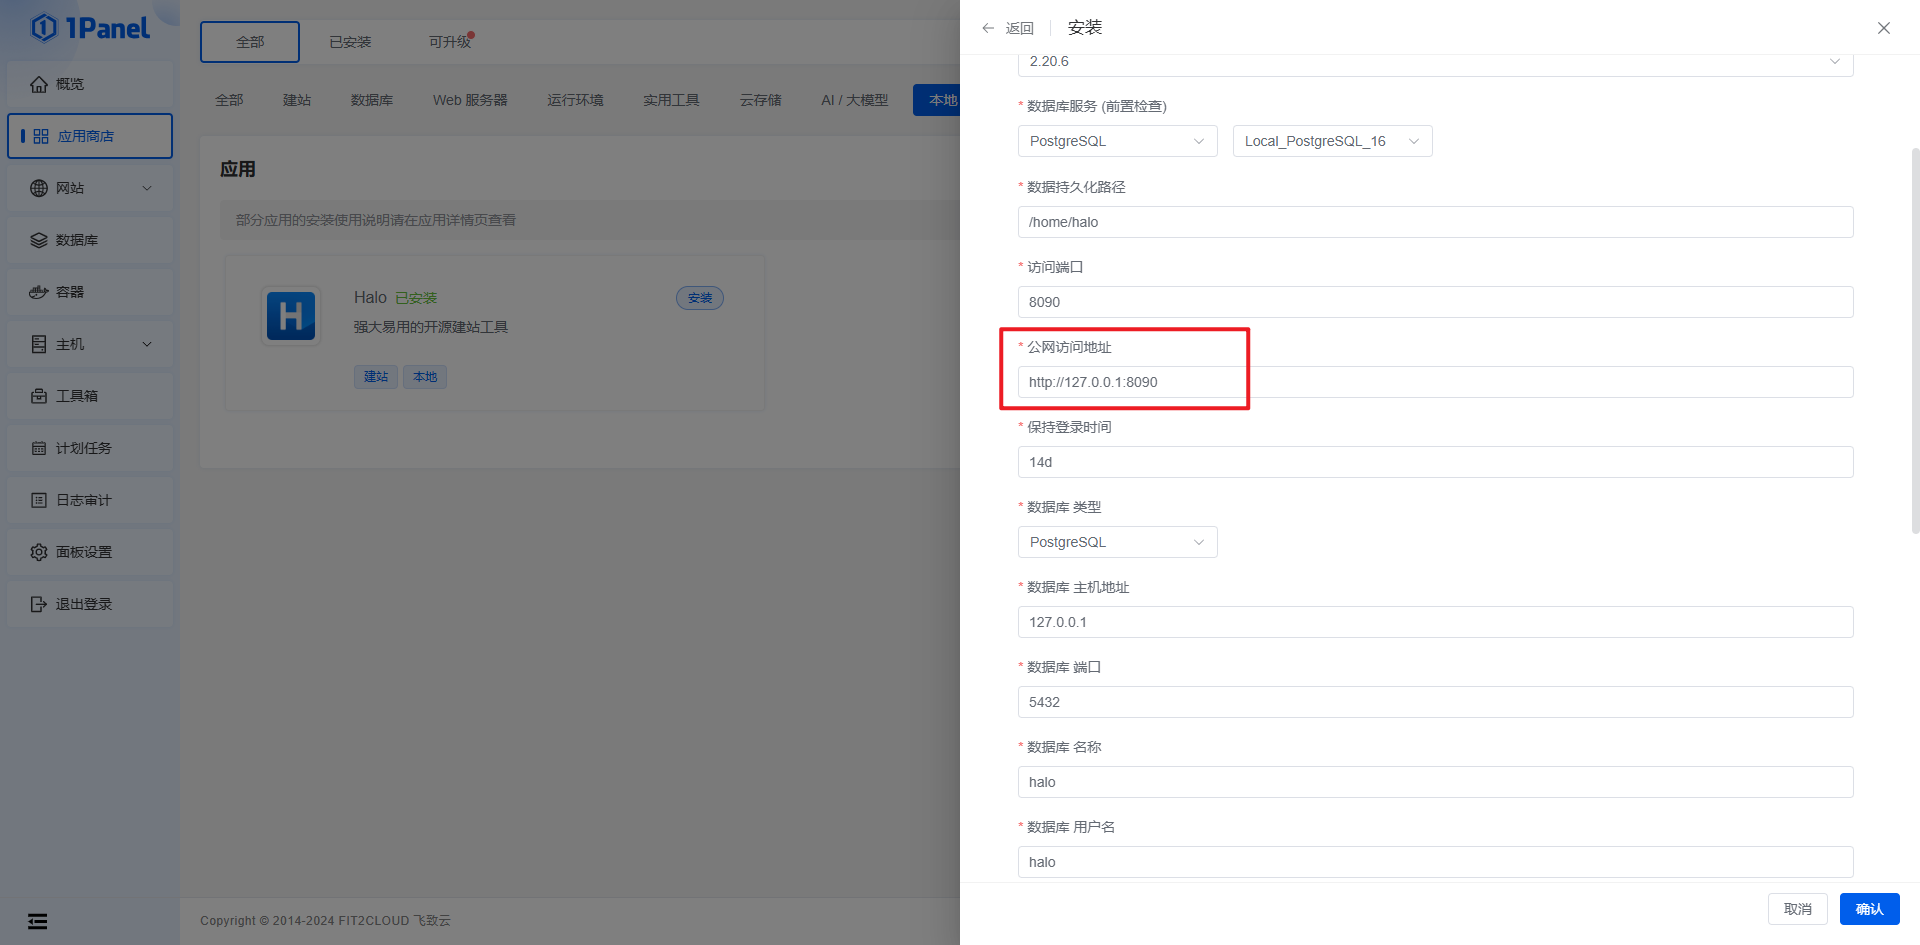Click 确认 to confirm installation
The height and width of the screenshot is (945, 1920).
tap(1870, 909)
